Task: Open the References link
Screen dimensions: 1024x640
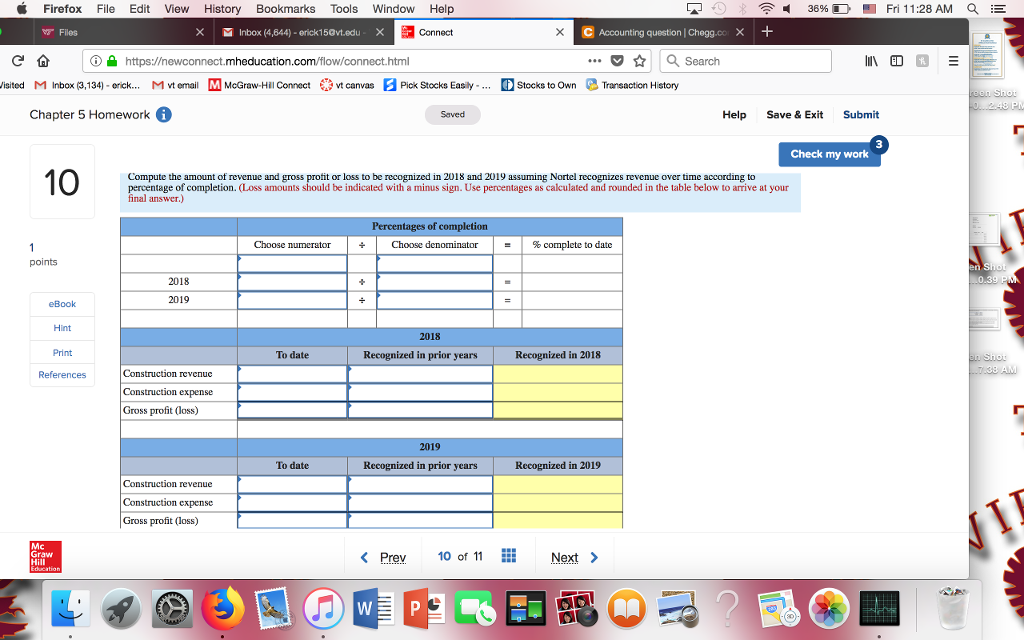Action: (62, 374)
